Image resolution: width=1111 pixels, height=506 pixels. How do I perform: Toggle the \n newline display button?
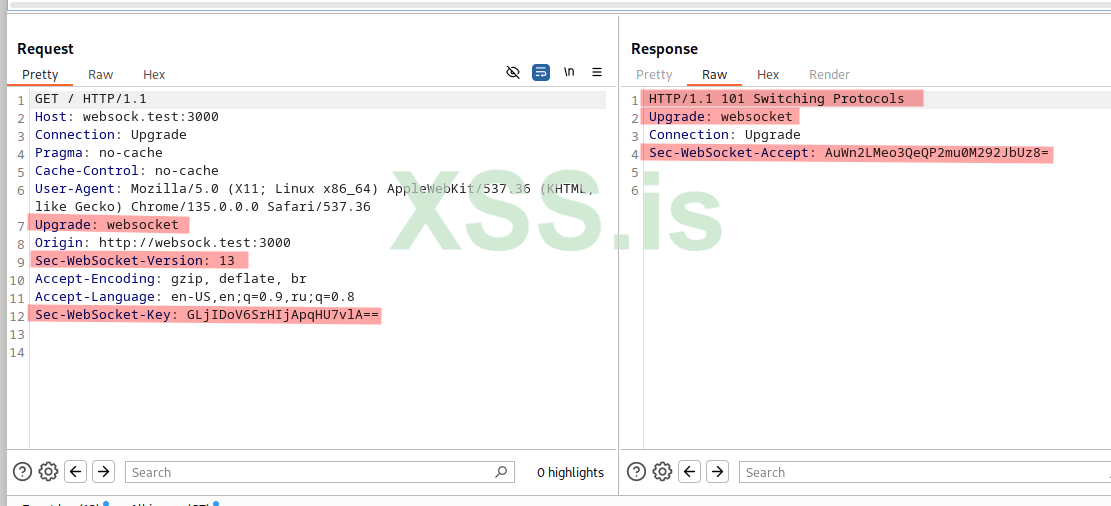point(569,72)
